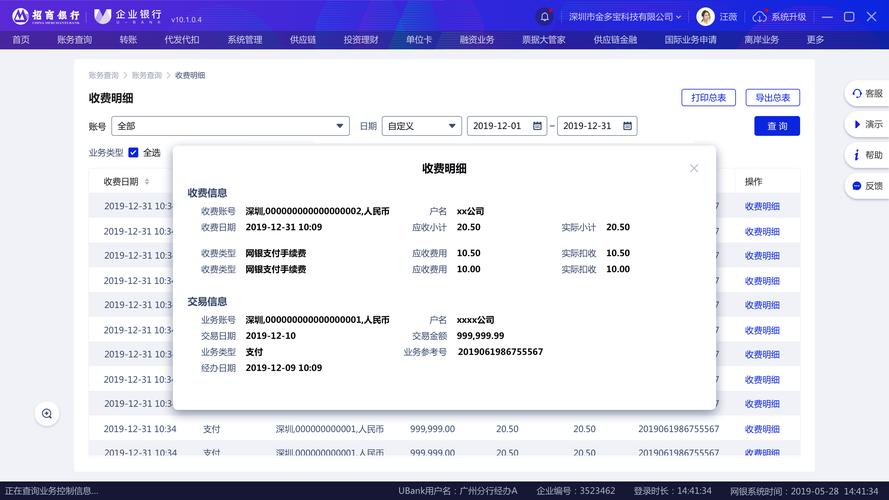Click 企业编号 3523462 in status bar

coord(575,491)
